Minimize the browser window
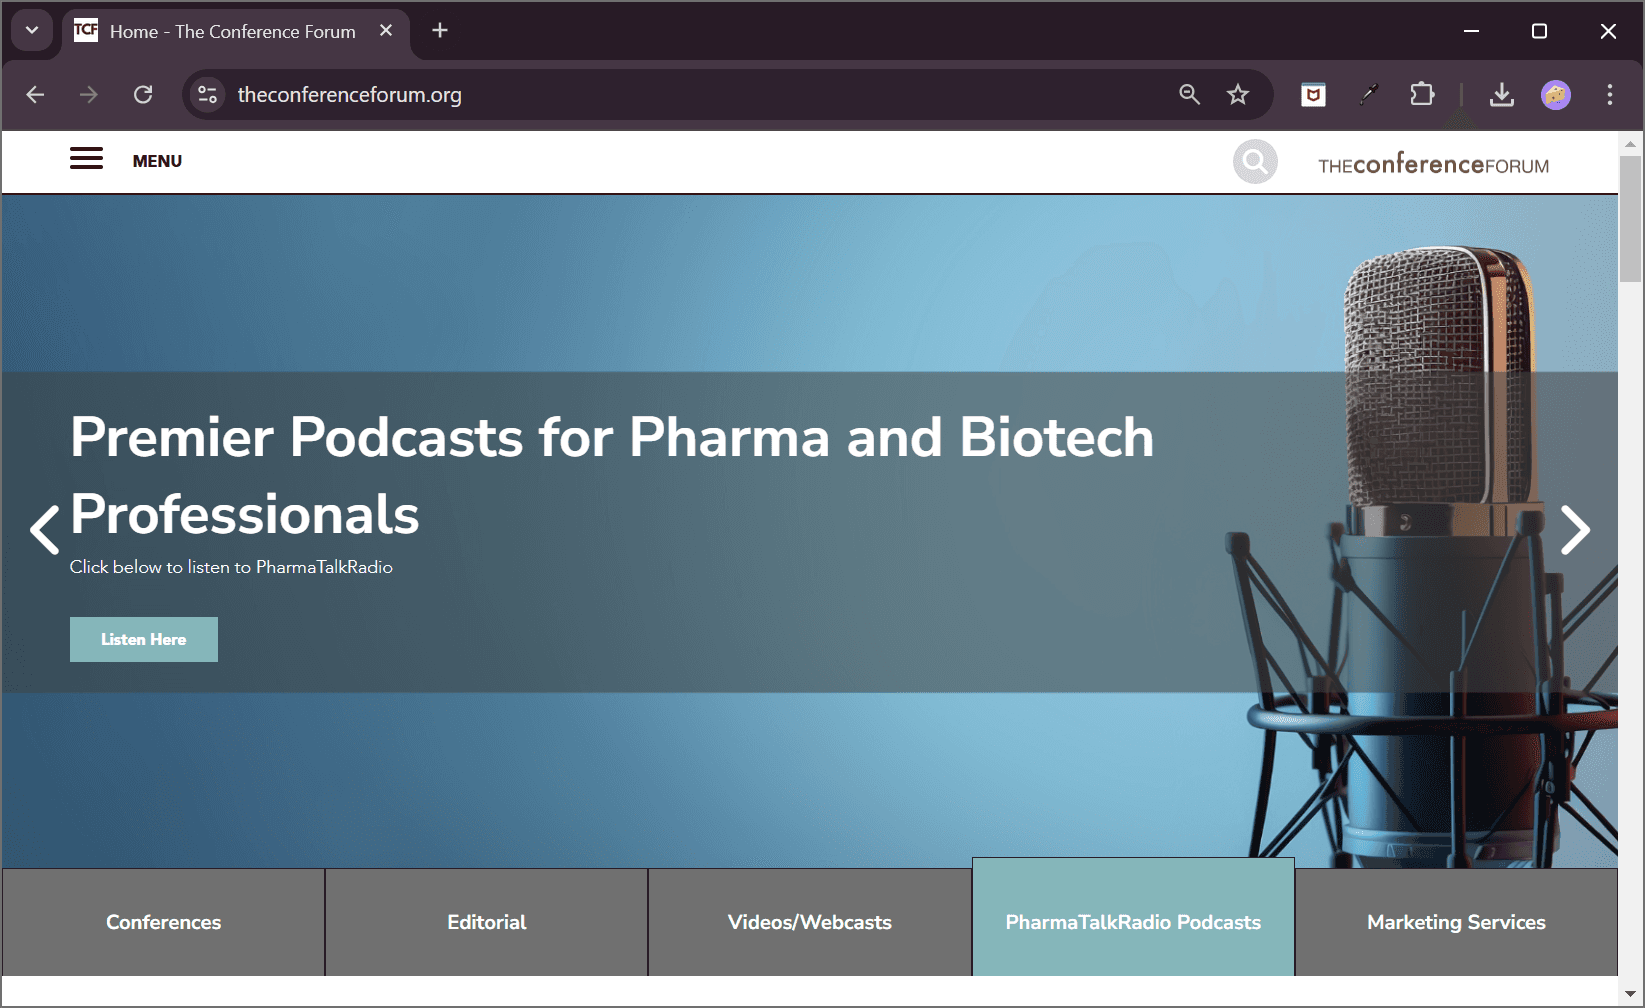Viewport: 1645px width, 1008px height. coord(1471,31)
